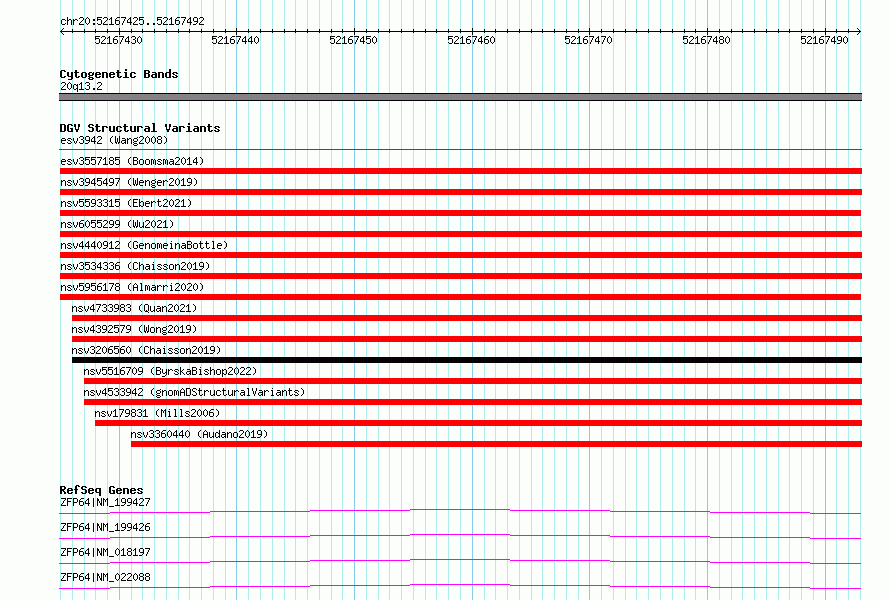Click the red bar under nsv179831 (Mills2006)

tap(478, 423)
